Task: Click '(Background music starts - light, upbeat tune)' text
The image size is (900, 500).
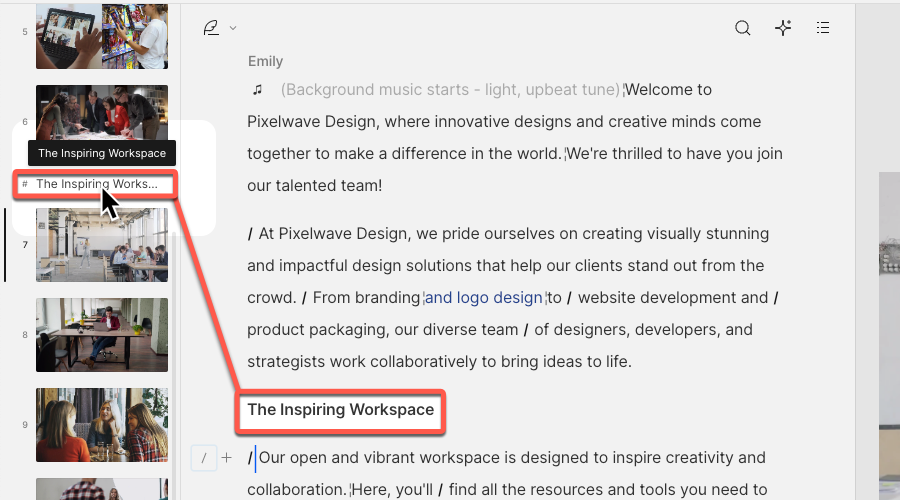Action: [x=451, y=90]
